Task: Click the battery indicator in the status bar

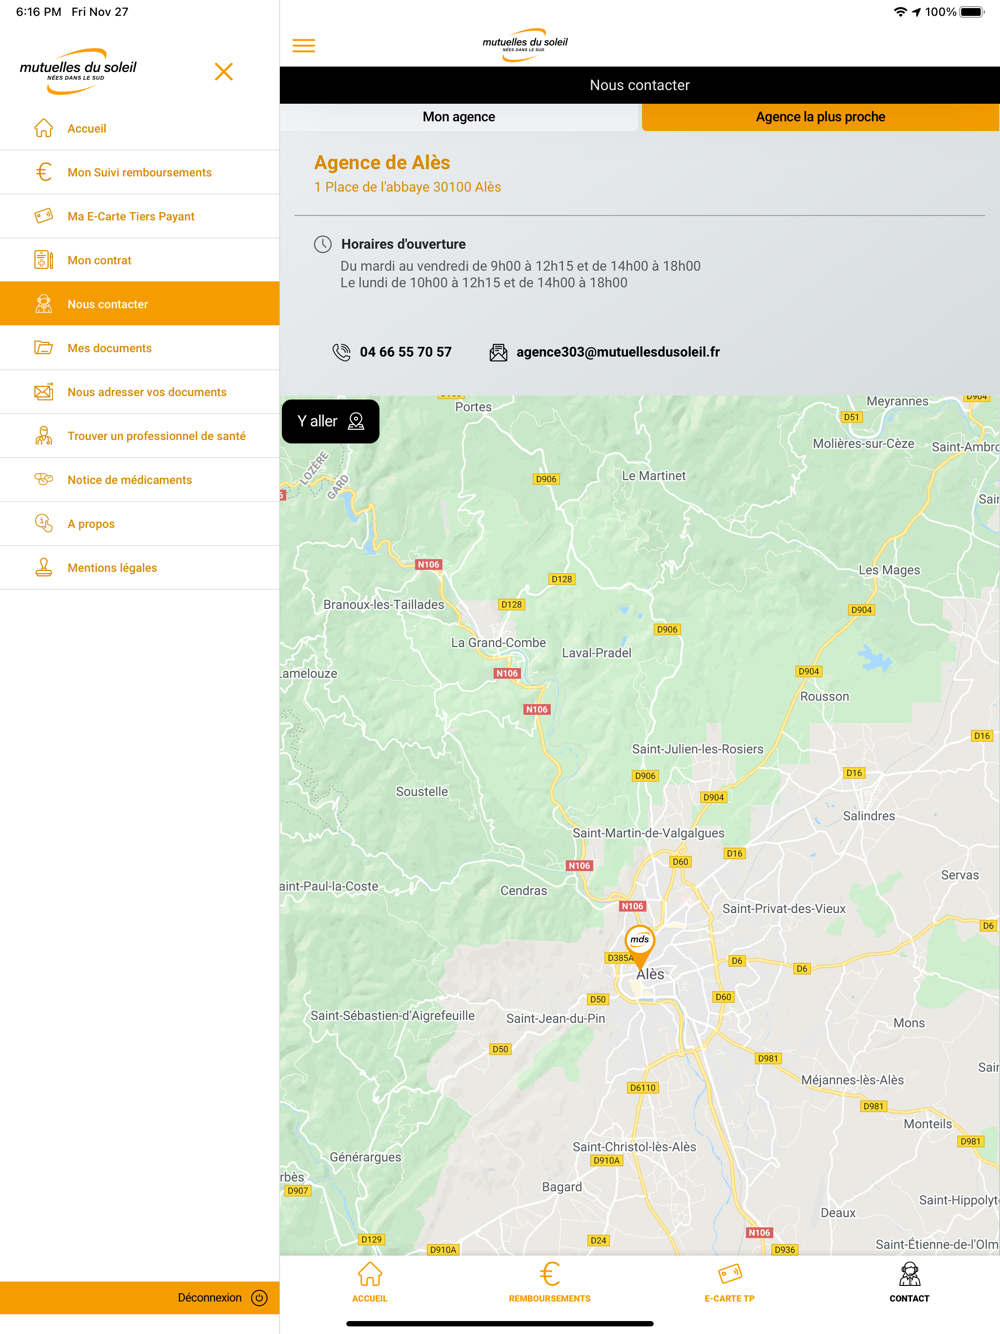Action: pyautogui.click(x=972, y=12)
